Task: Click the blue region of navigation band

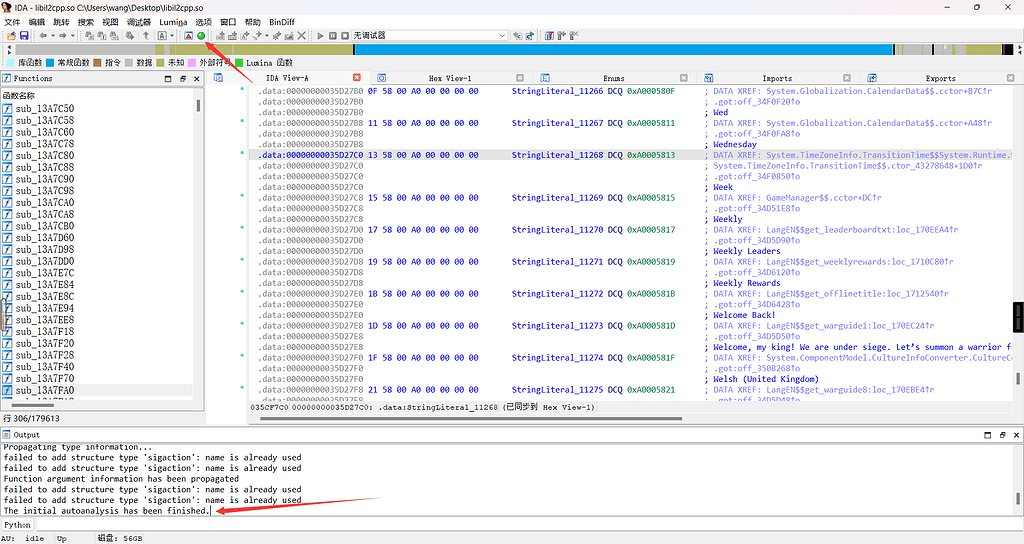Action: pos(624,50)
